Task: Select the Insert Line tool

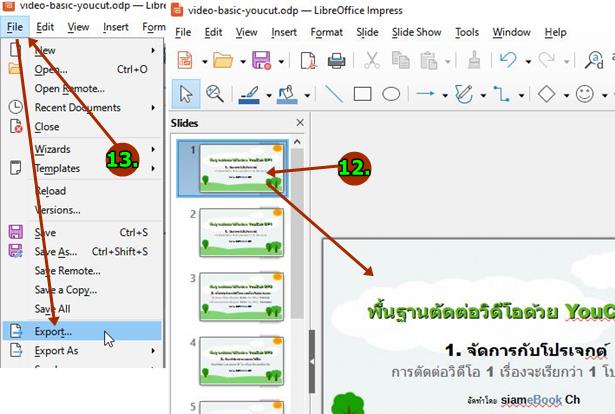Action: tap(334, 94)
